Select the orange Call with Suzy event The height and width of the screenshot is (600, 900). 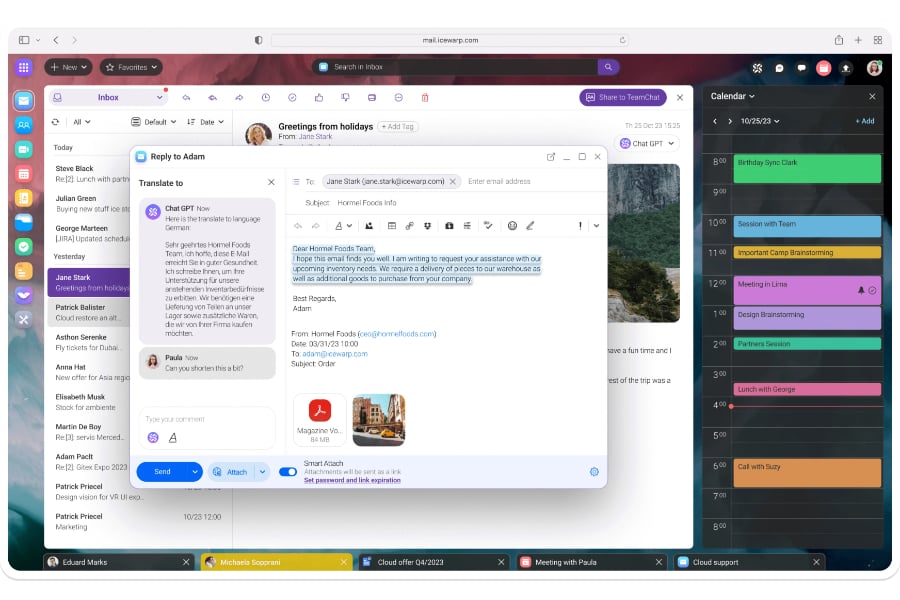808,472
